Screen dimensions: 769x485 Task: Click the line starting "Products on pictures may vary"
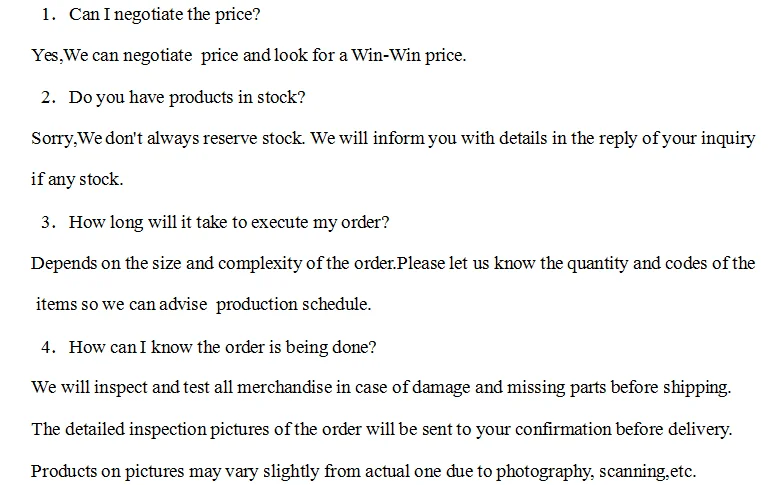pos(364,470)
